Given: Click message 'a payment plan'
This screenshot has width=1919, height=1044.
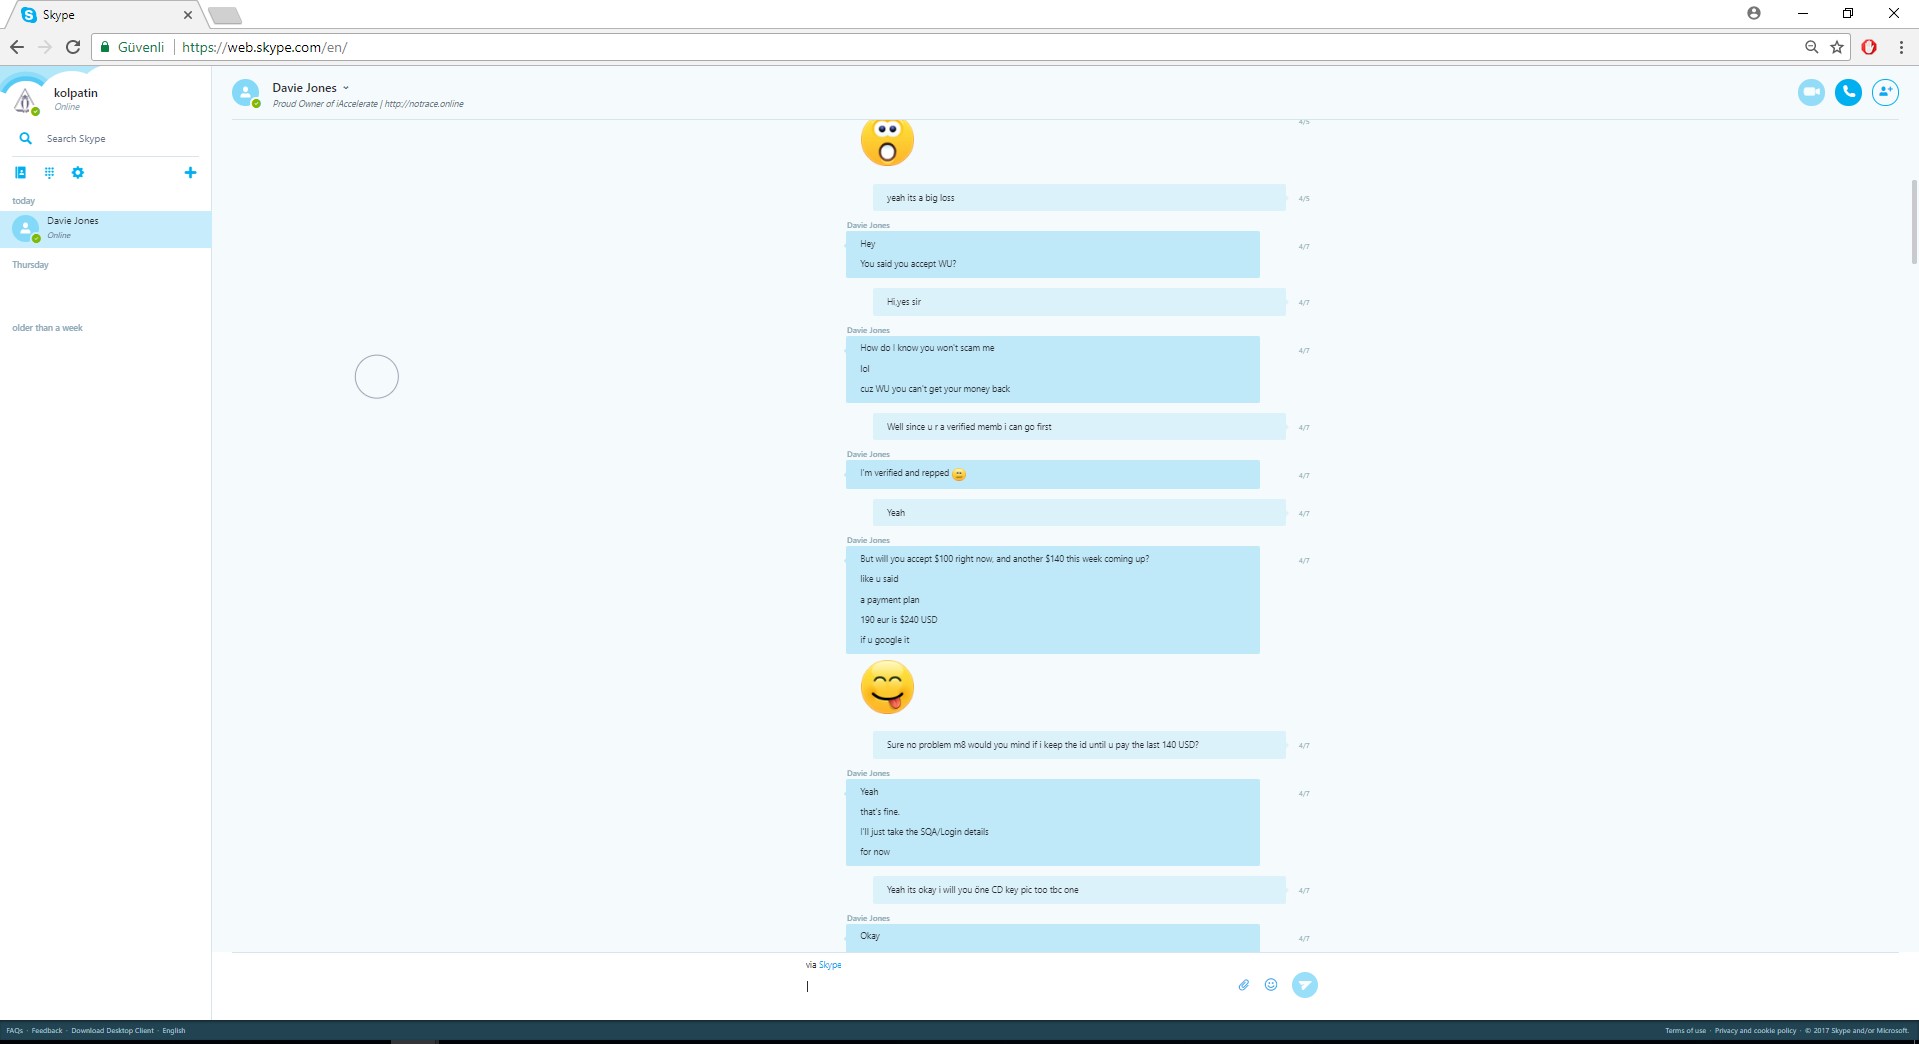Looking at the screenshot, I should [x=890, y=600].
